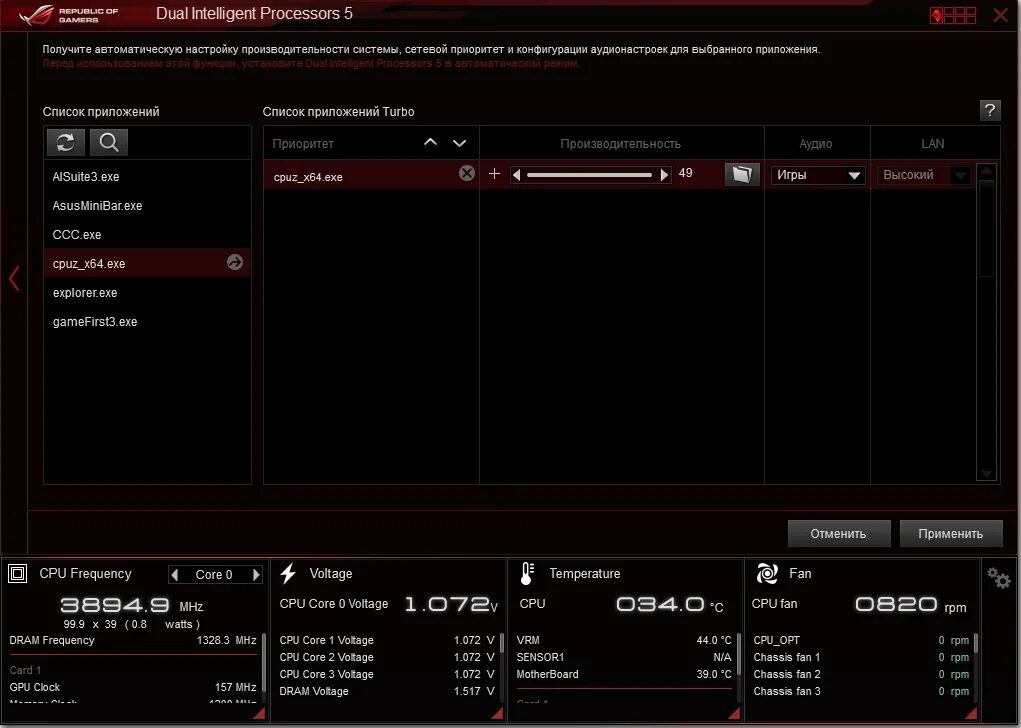Click the SENSOR1 temperature row
Viewport: 1021px width, 728px height.
click(624, 657)
